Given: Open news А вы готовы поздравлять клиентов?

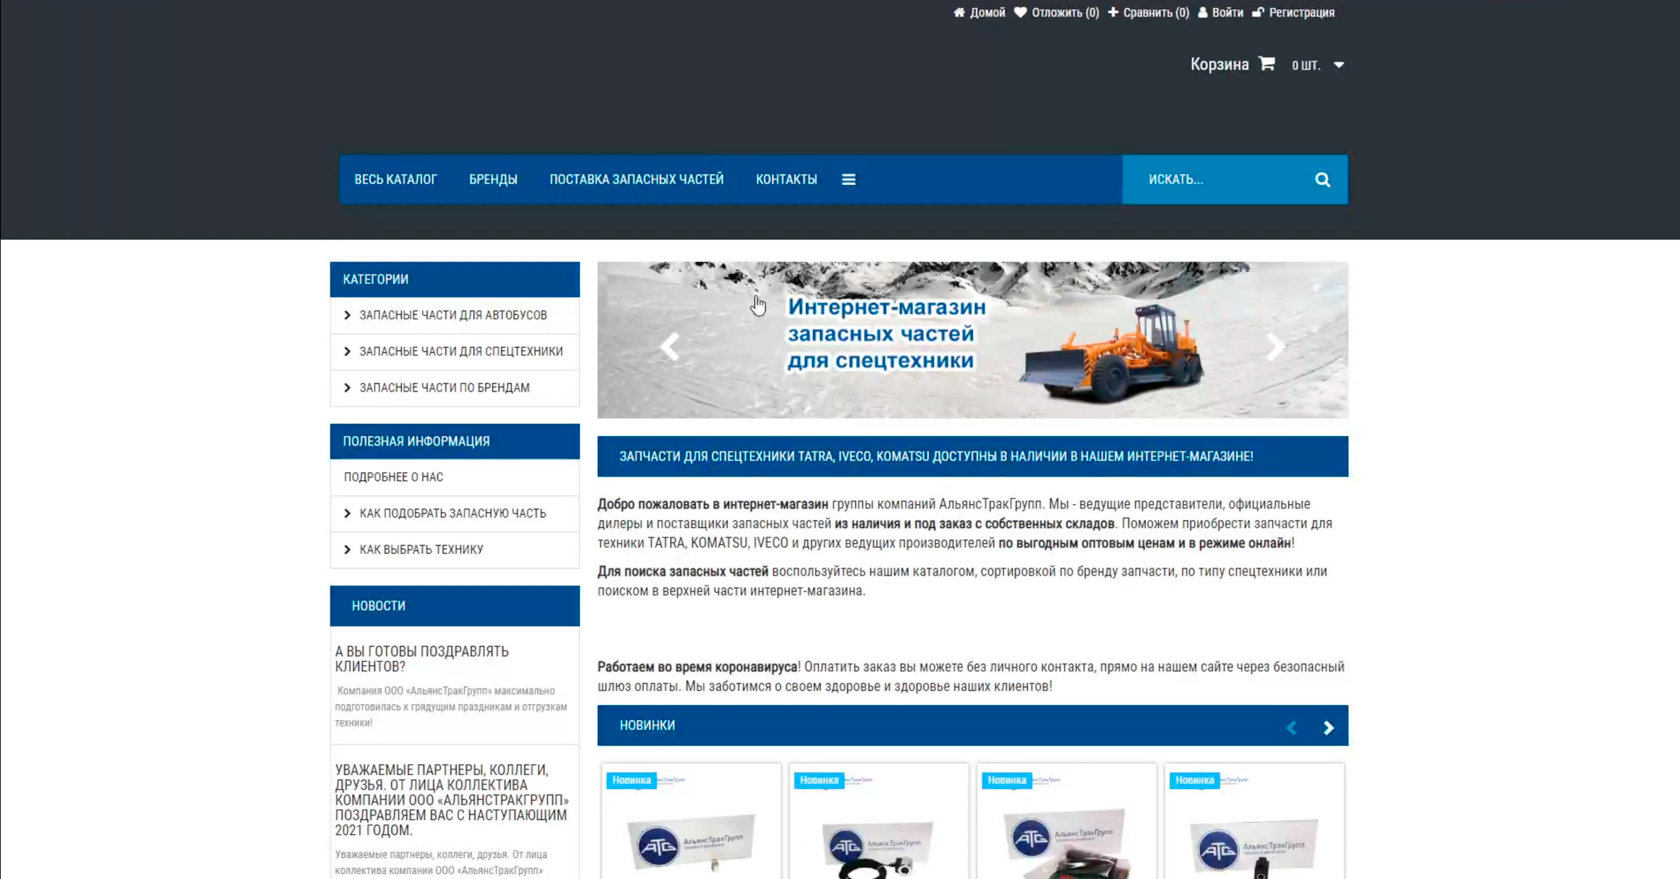Looking at the screenshot, I should [x=422, y=659].
